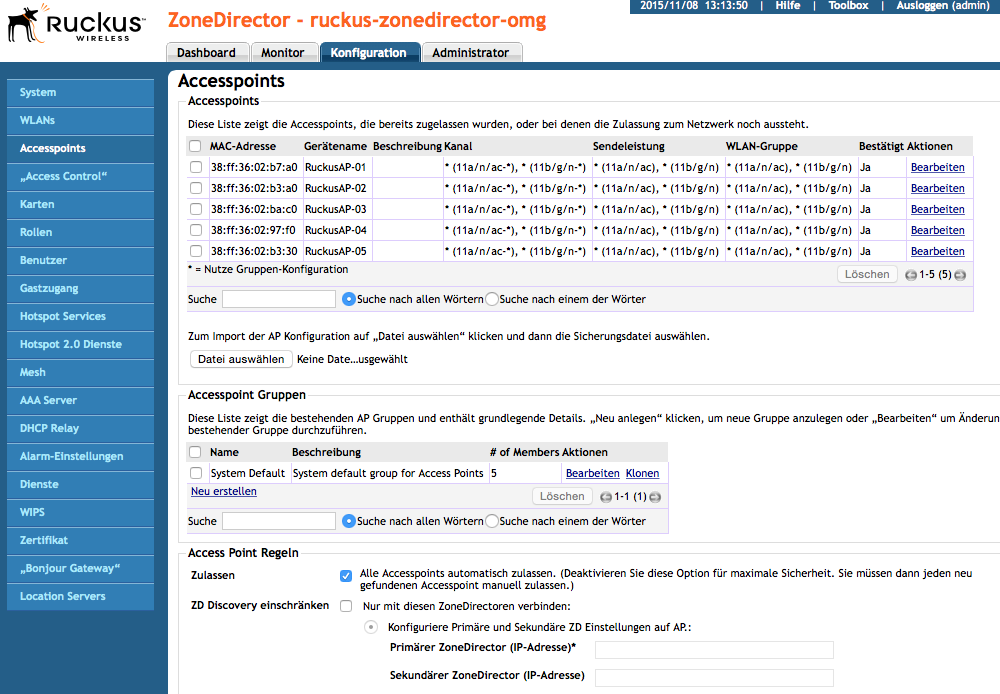Switch to the Monitor tab
Viewport: 1000px width, 694px height.
point(283,53)
